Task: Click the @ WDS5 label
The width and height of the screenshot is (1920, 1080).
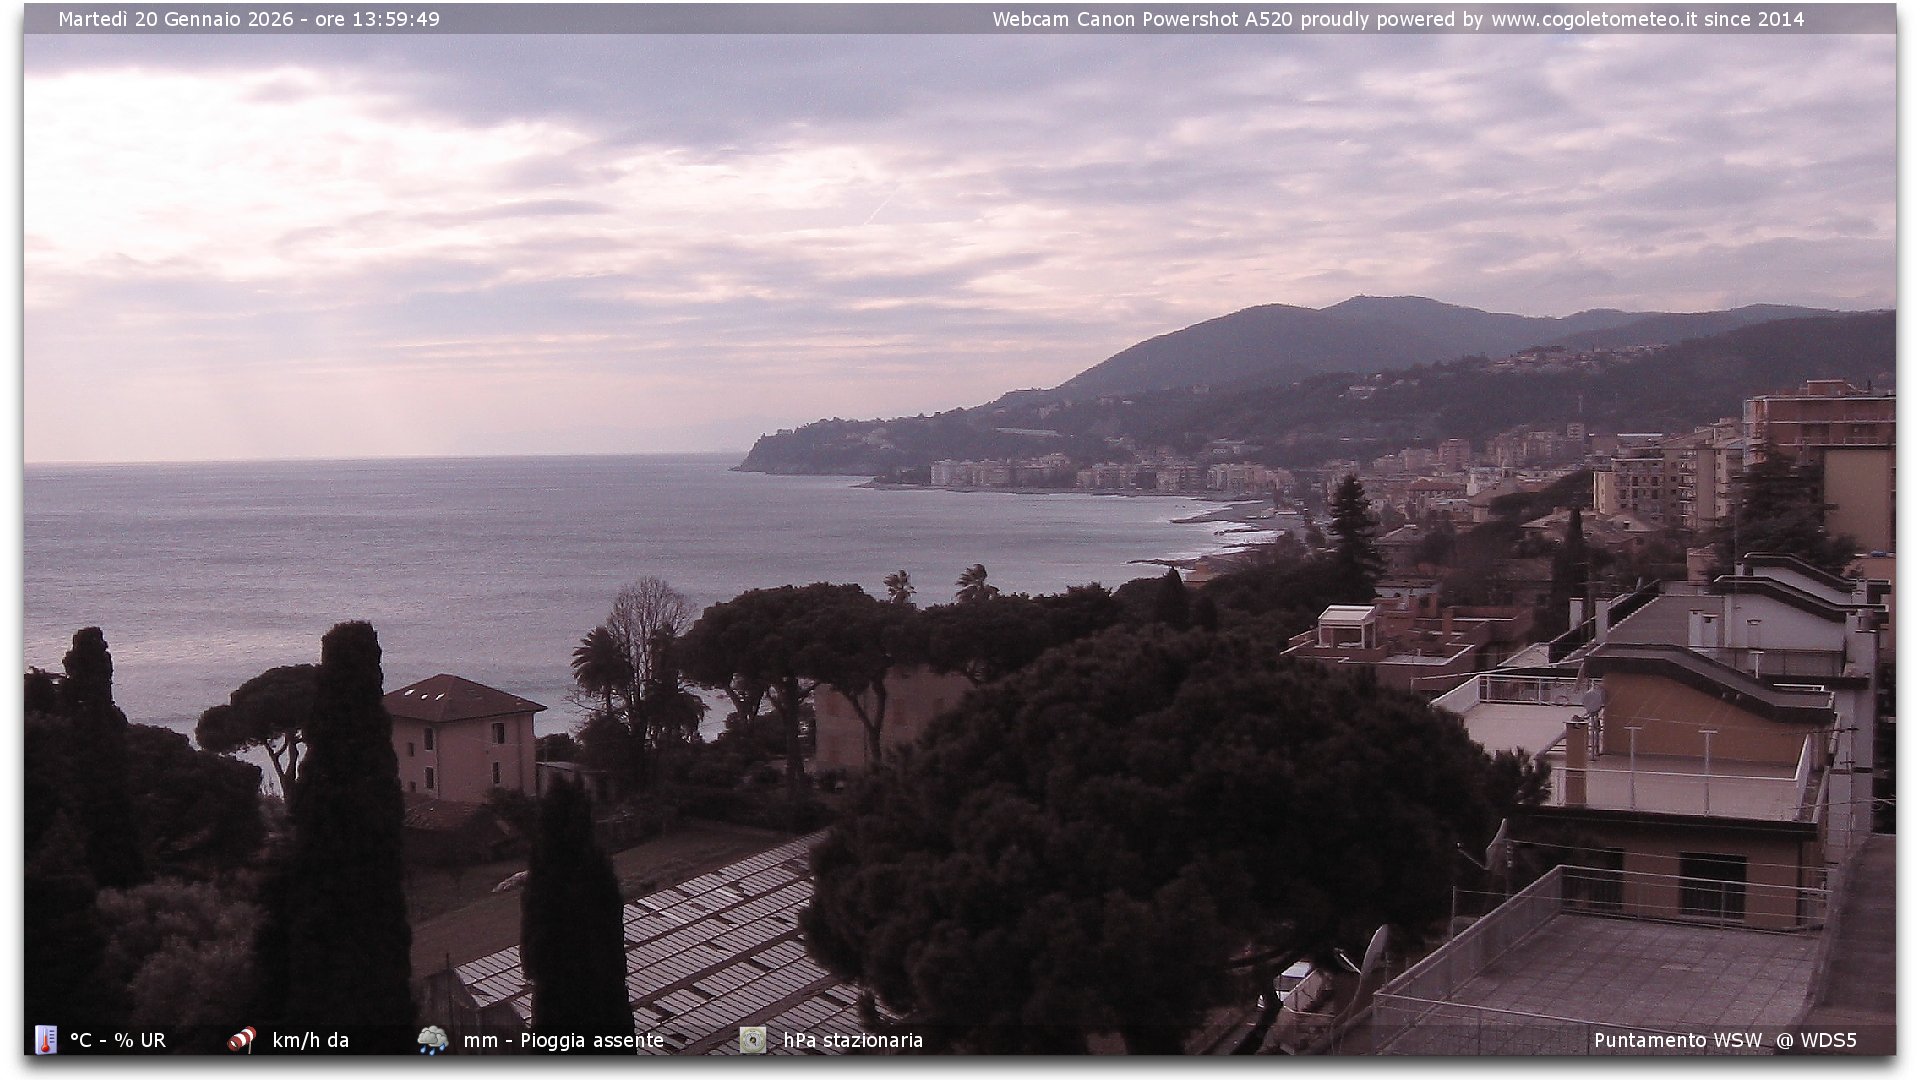Action: click(x=1816, y=1040)
